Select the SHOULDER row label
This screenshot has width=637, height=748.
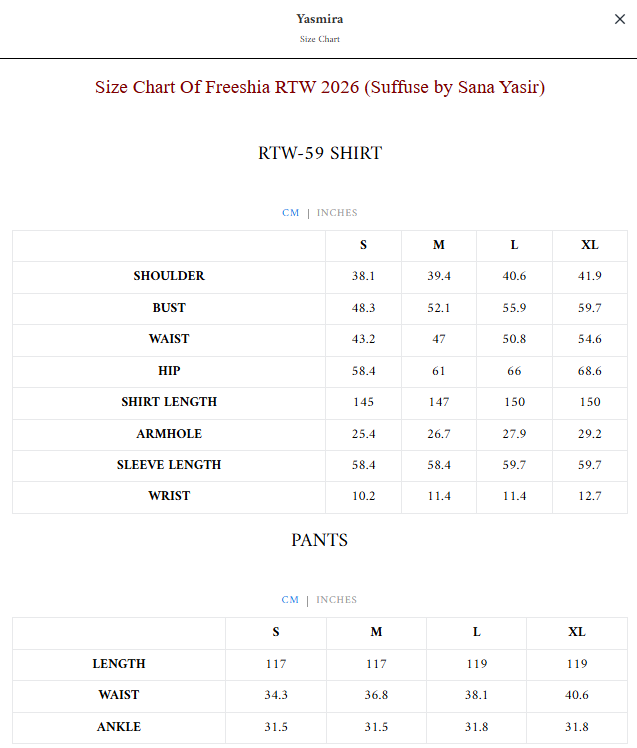[x=169, y=276]
